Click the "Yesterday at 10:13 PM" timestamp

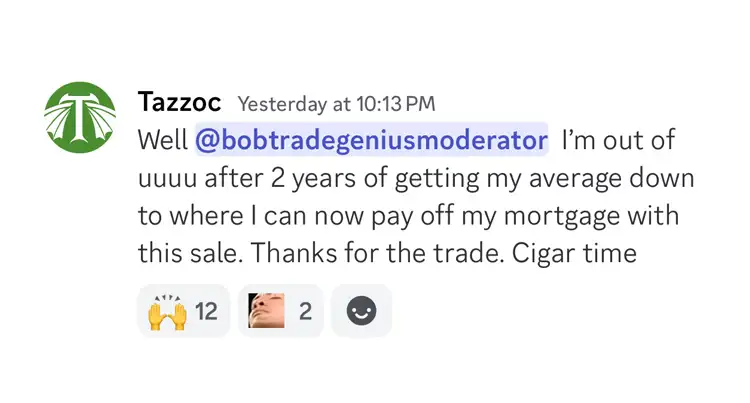(x=335, y=103)
